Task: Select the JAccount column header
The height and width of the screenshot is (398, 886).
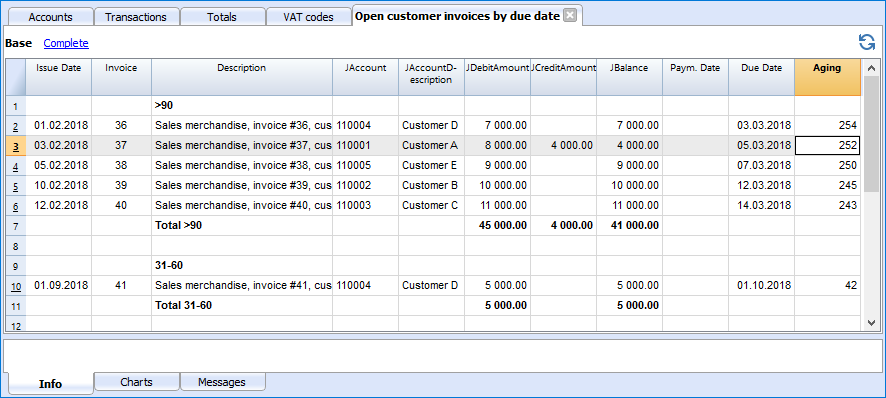Action: (x=366, y=76)
